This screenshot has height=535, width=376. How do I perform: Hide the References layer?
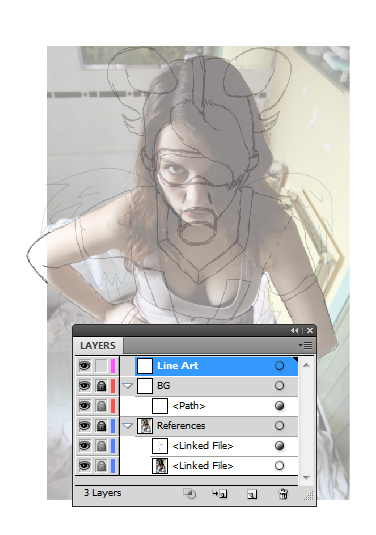(x=85, y=426)
